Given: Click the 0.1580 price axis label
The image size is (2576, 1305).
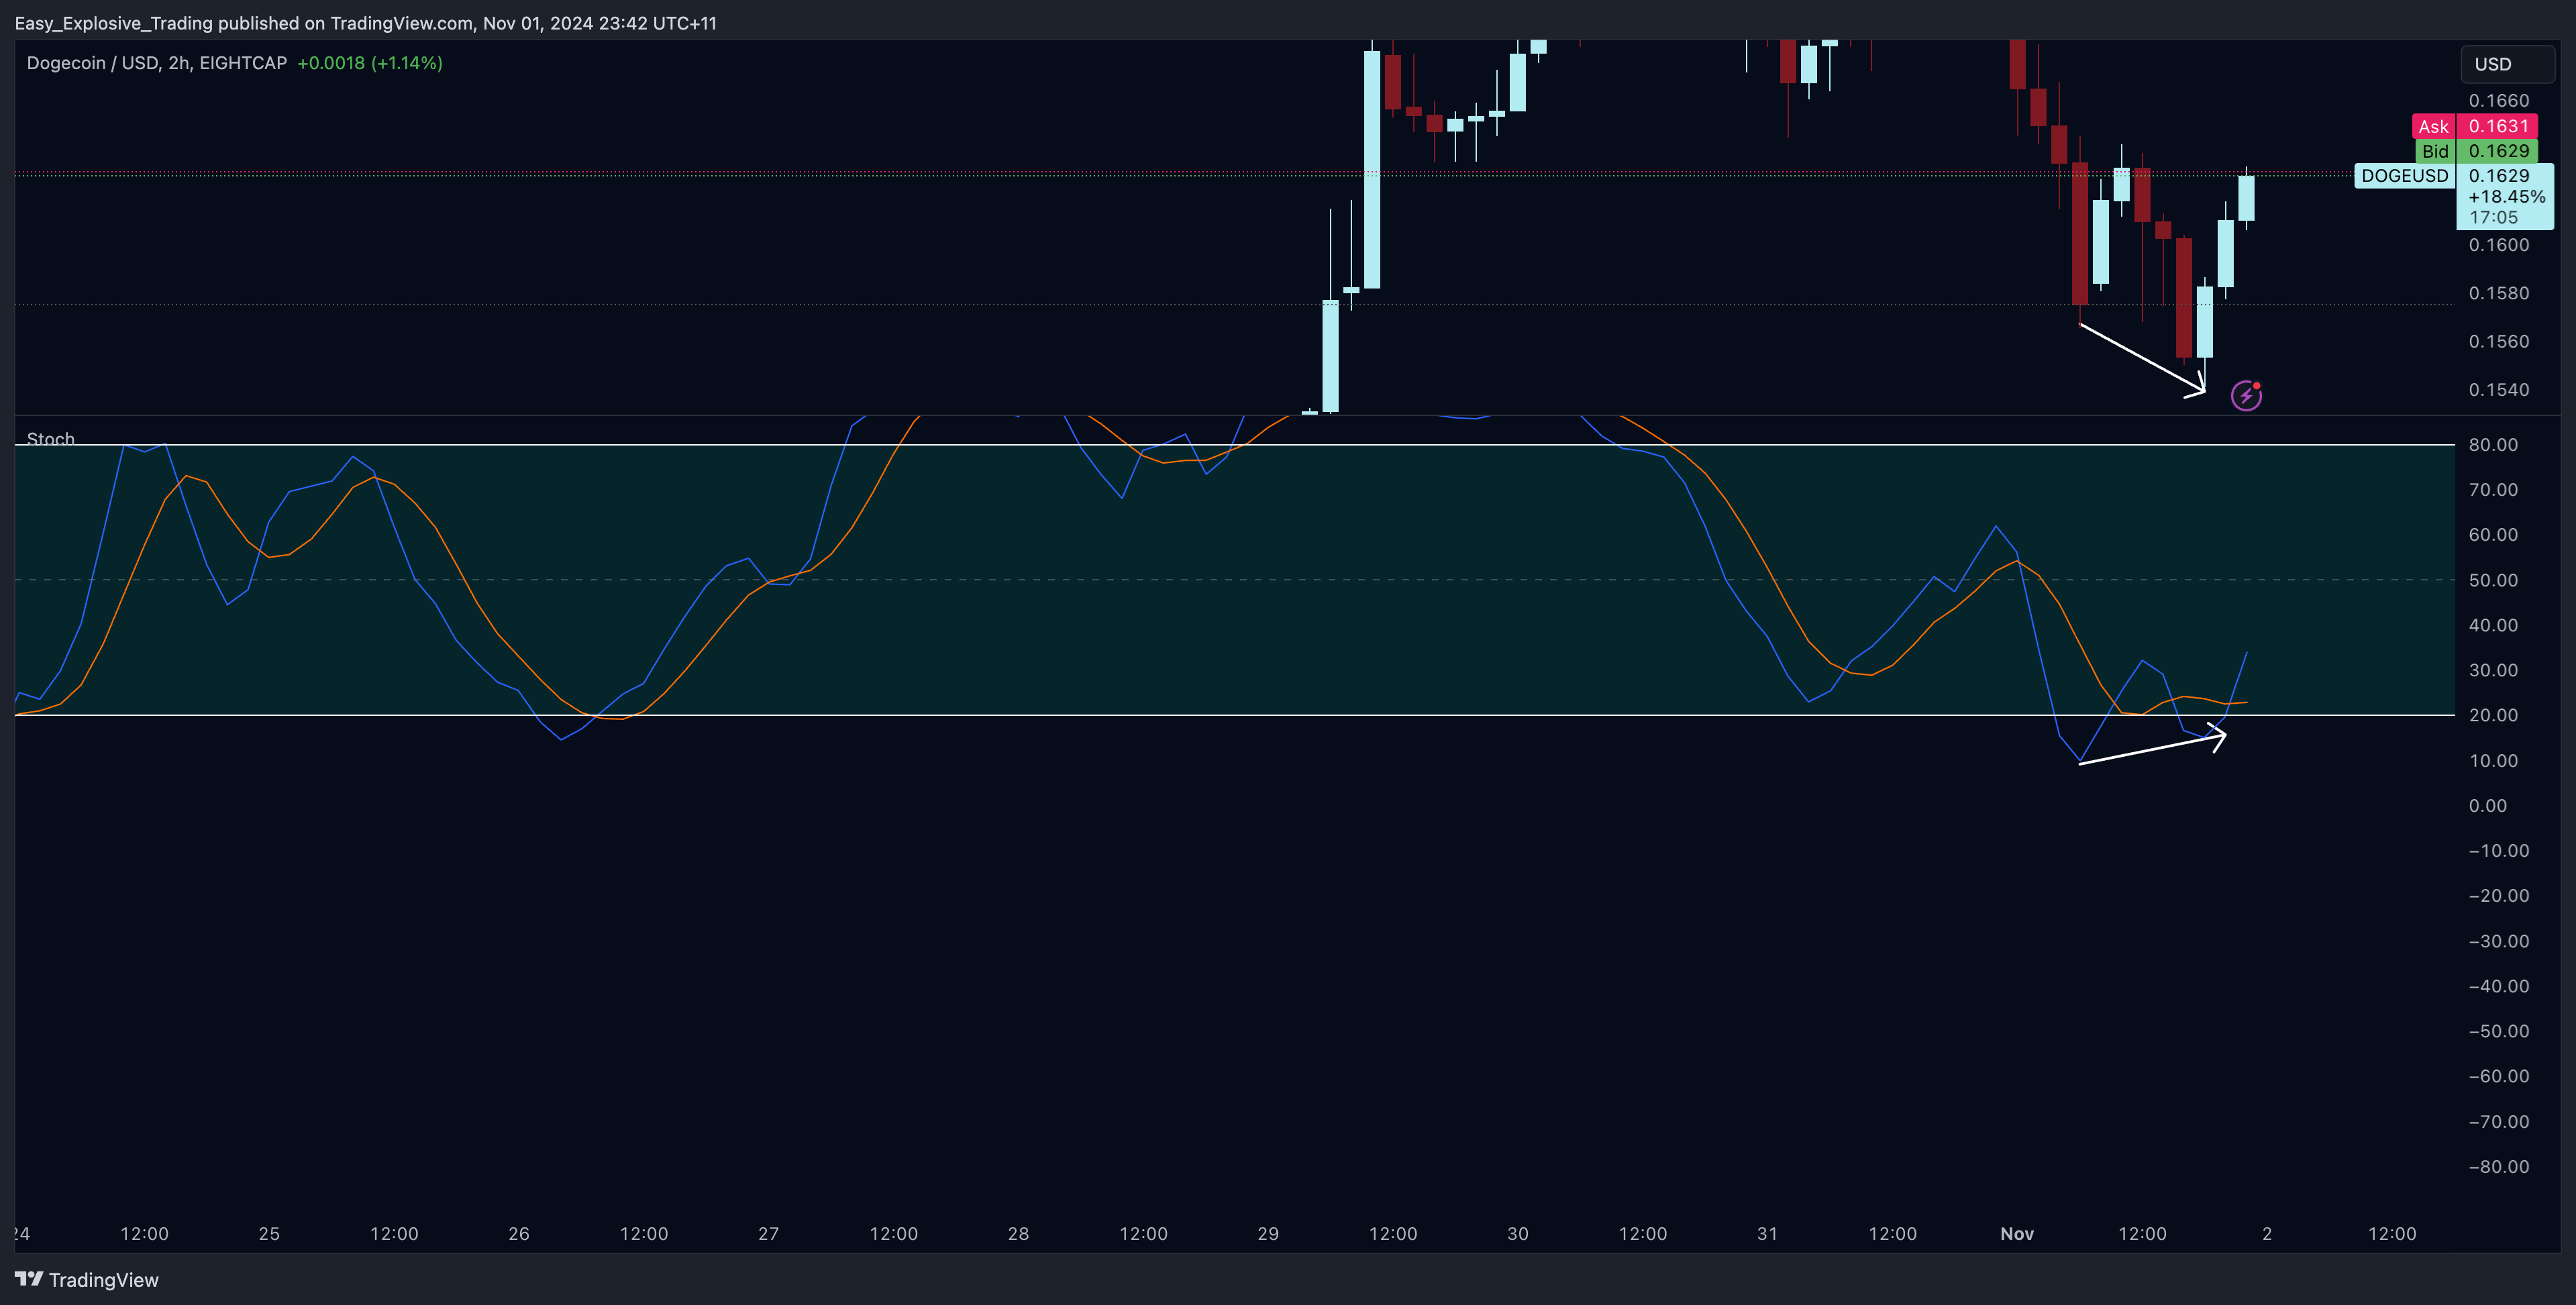Looking at the screenshot, I should point(2498,293).
